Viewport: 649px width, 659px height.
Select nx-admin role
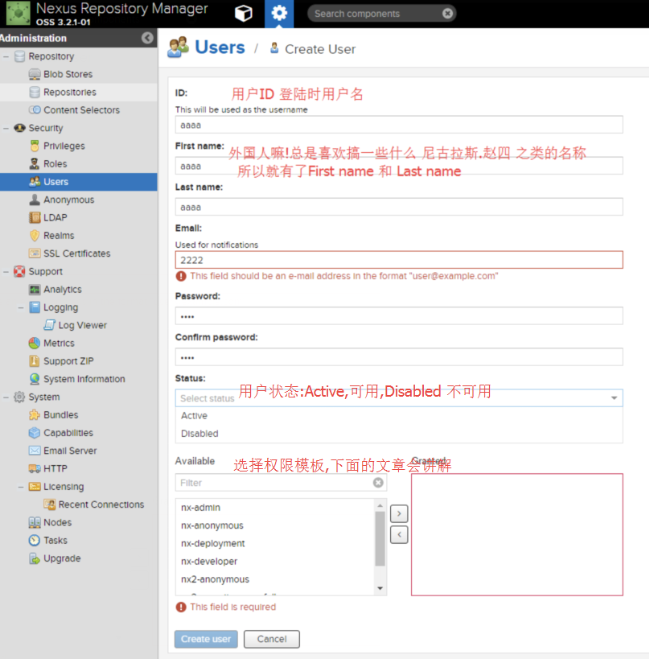(x=275, y=508)
